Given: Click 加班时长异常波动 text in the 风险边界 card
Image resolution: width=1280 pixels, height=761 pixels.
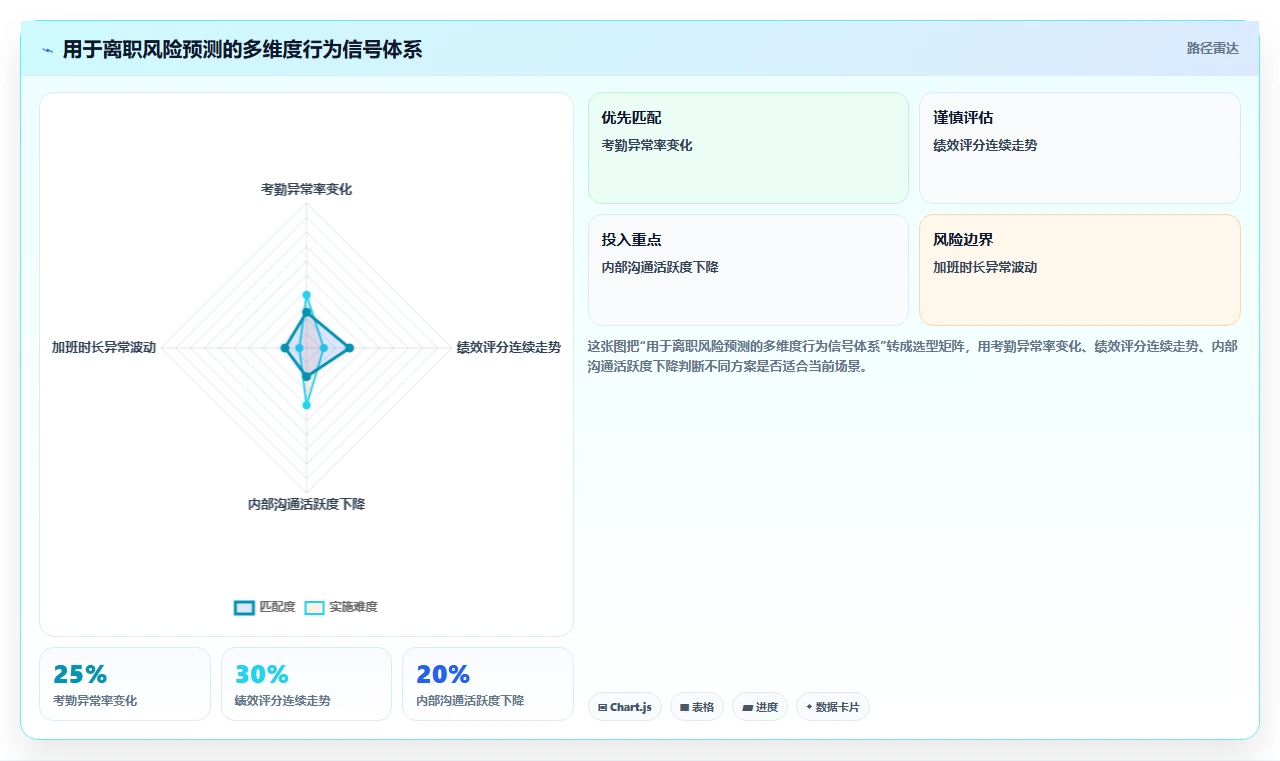Looking at the screenshot, I should click(x=985, y=268).
